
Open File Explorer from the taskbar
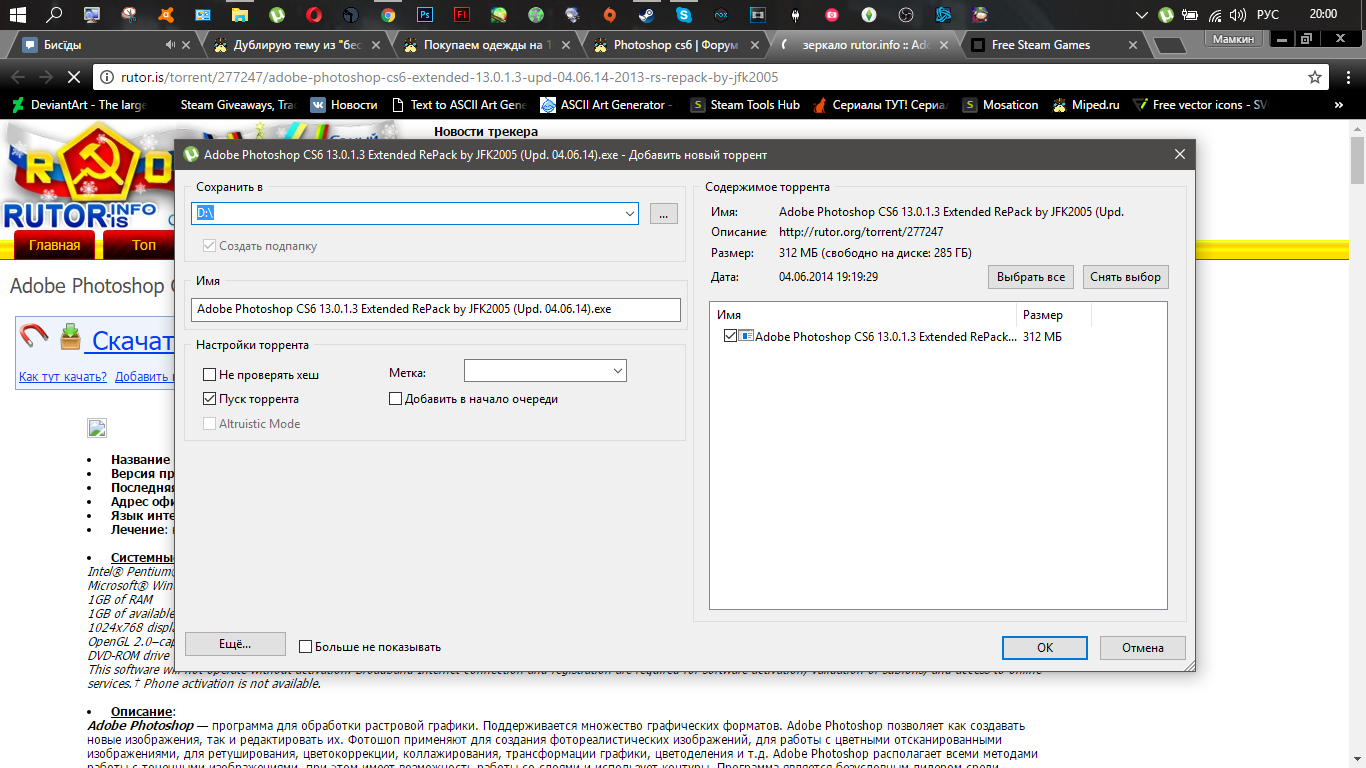[240, 15]
